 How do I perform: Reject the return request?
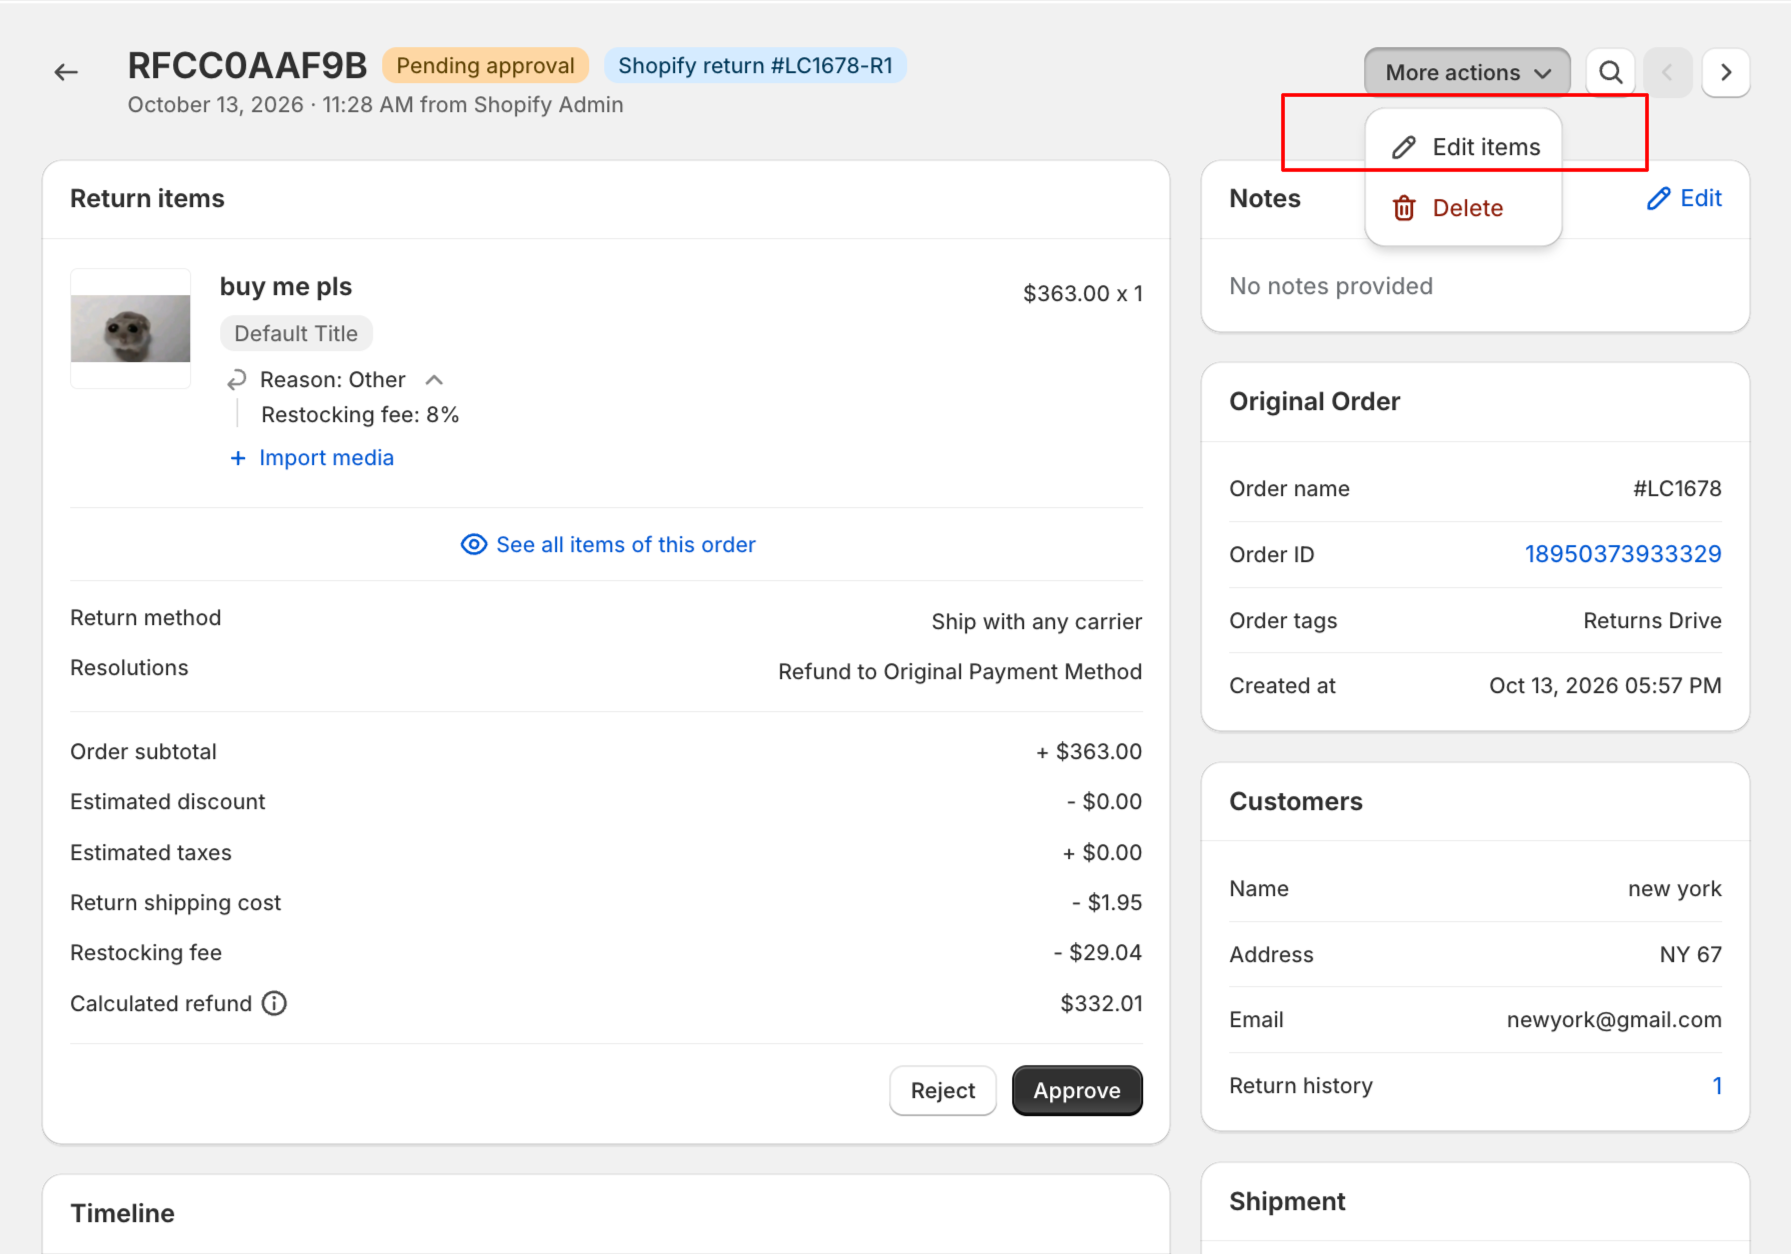pos(943,1091)
